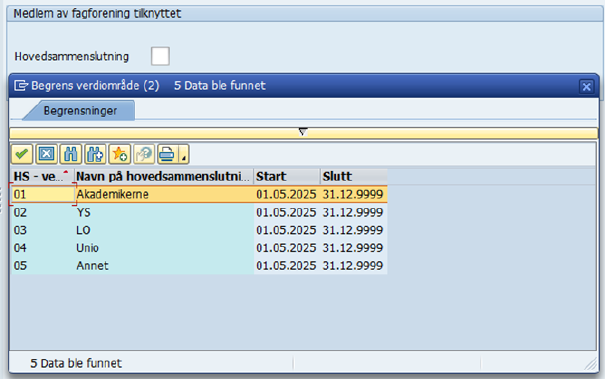Viewport: 605px width, 379px height.
Task: Switch to the Begrensninger tab
Action: pos(80,111)
